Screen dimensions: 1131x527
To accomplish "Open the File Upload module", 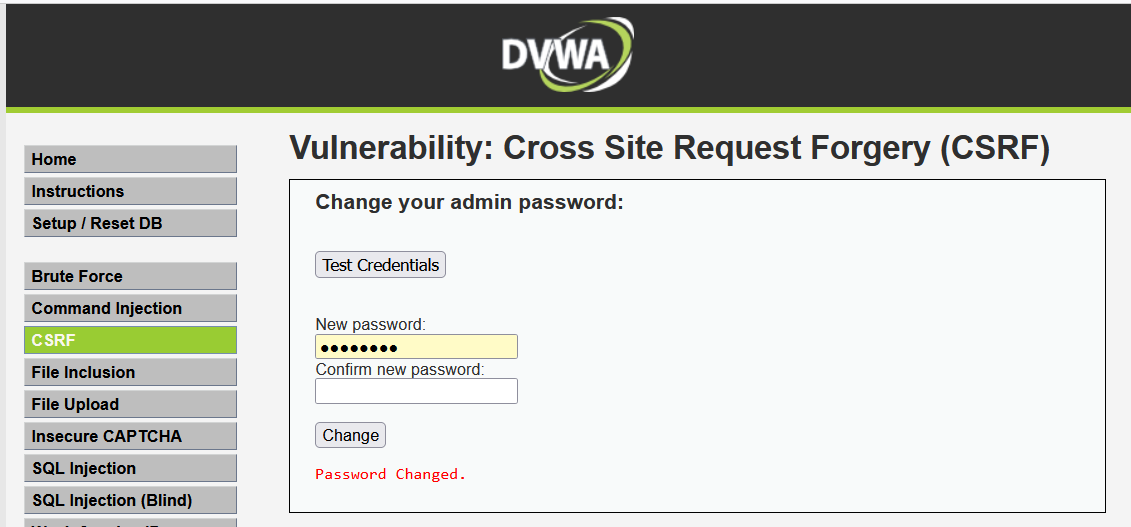I will 130,404.
